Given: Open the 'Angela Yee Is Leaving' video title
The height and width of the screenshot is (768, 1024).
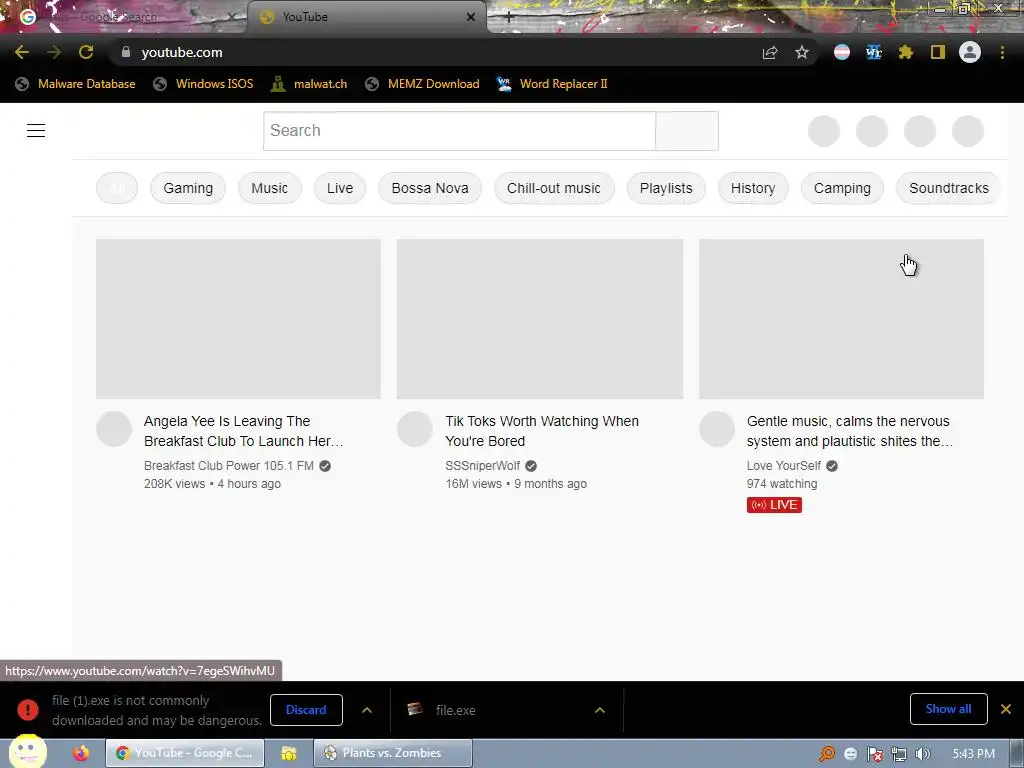Looking at the screenshot, I should 244,431.
